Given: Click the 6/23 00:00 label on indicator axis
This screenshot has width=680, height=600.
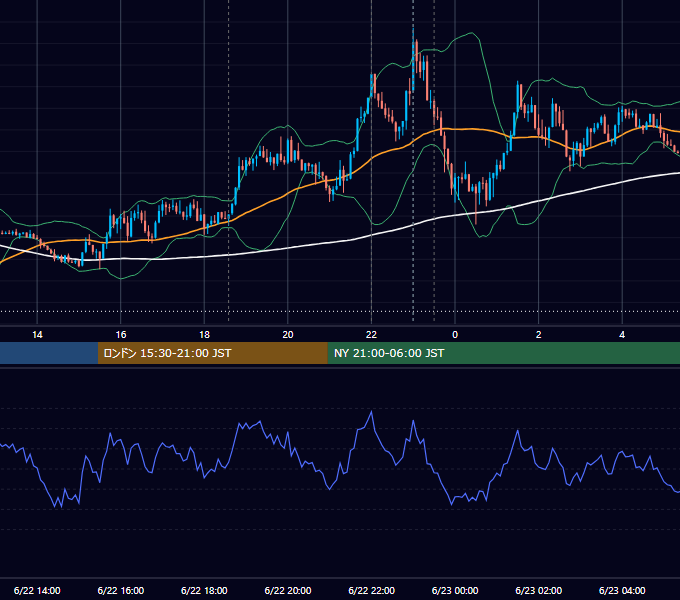Looking at the screenshot, I should point(455,590).
